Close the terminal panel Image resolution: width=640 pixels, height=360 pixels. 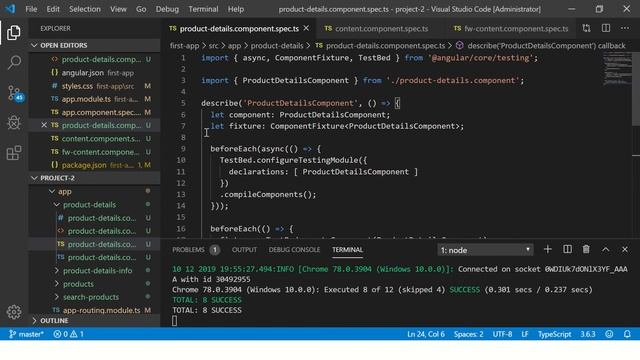coord(625,249)
